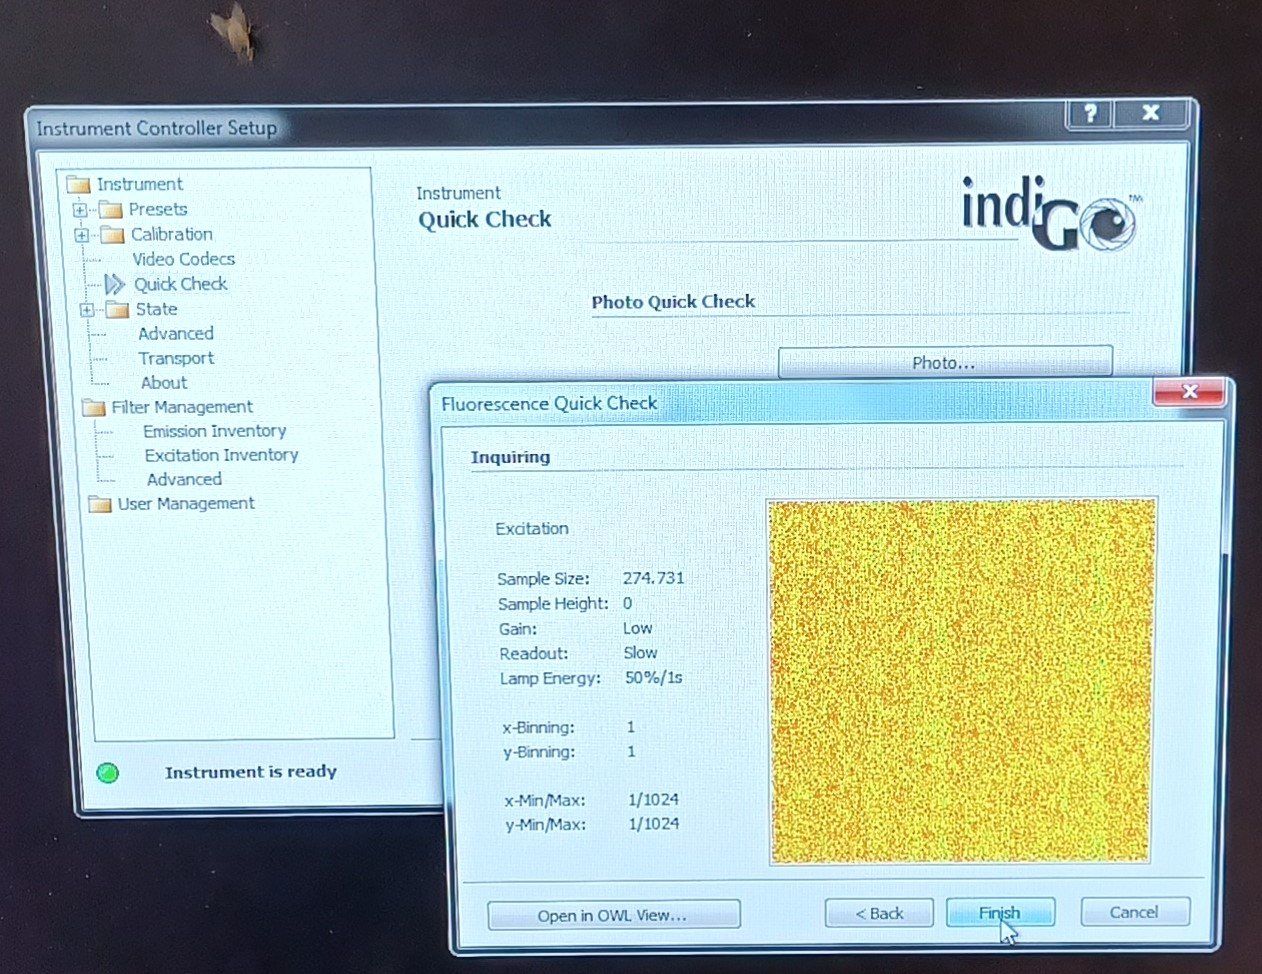Click the Excitation label in dialog
This screenshot has width=1262, height=974.
[532, 529]
